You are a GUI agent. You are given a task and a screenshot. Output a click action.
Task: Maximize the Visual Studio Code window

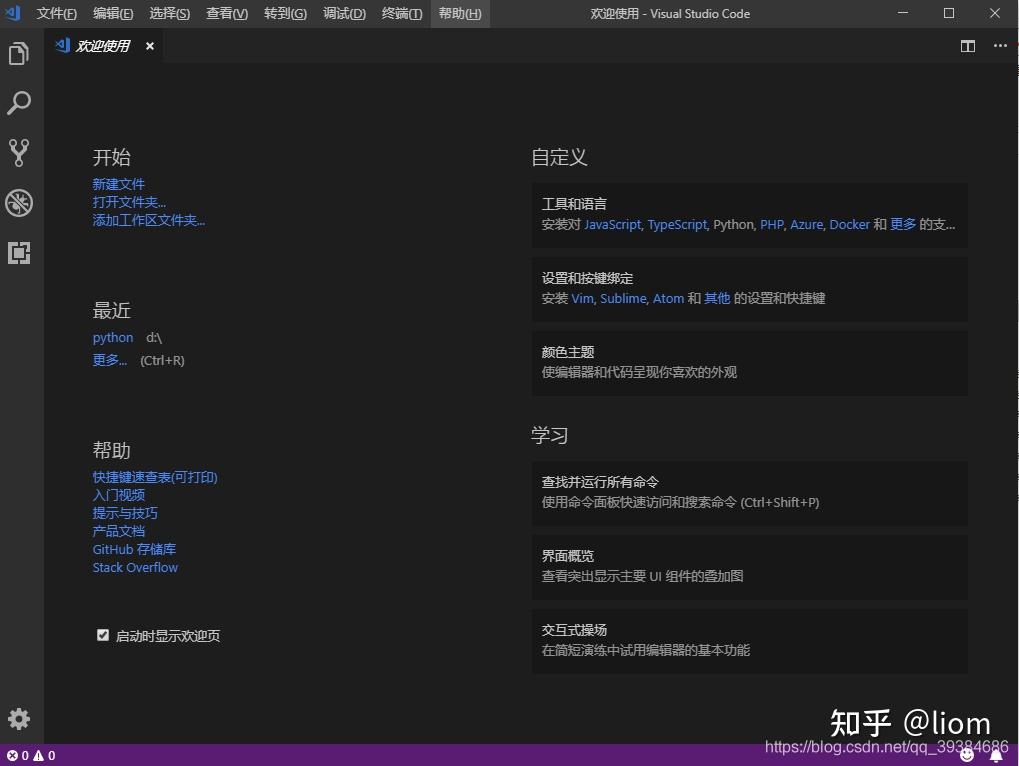point(949,13)
